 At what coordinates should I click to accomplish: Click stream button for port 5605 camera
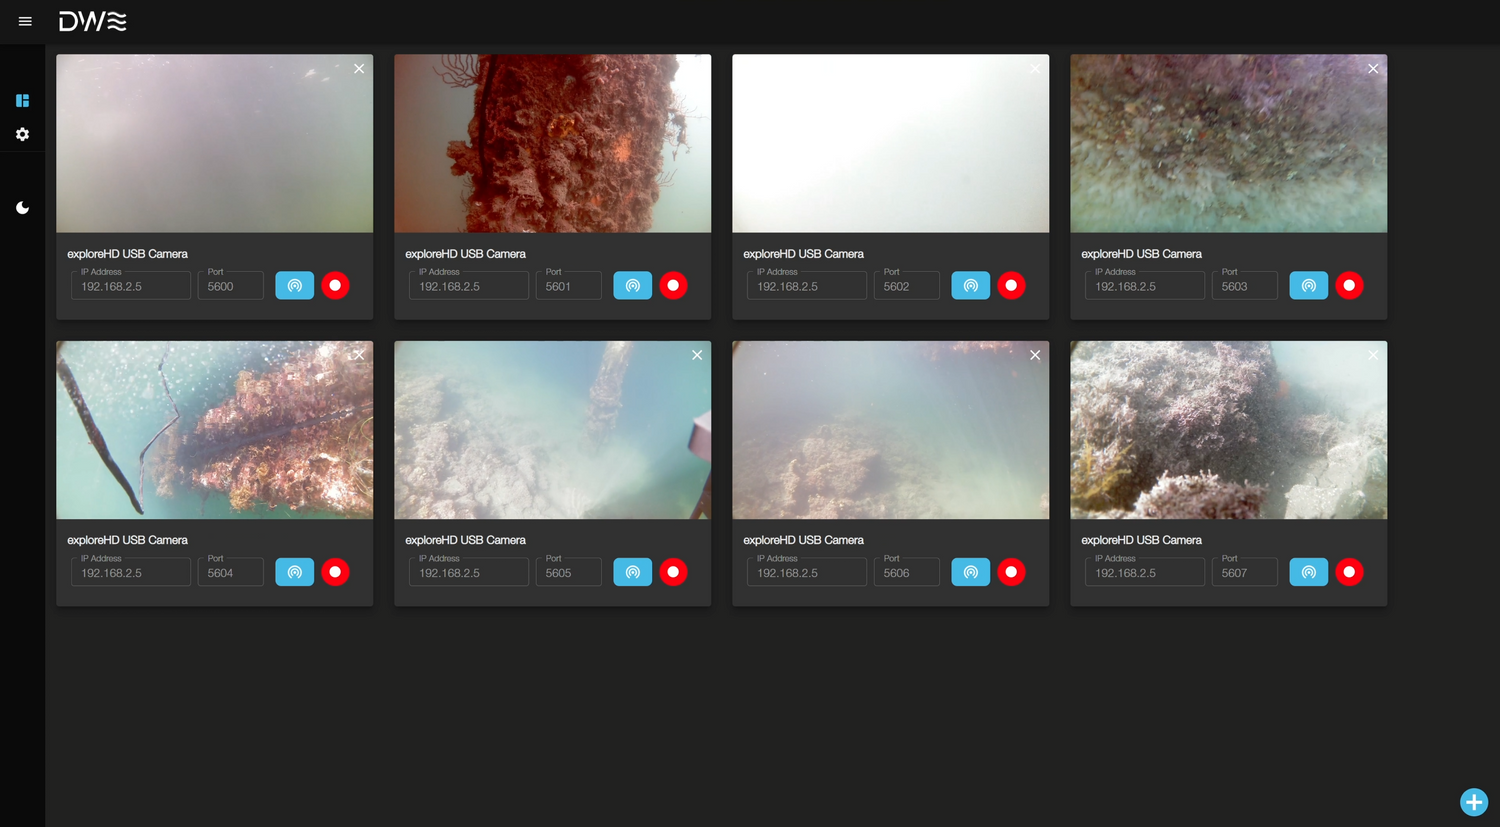click(633, 572)
